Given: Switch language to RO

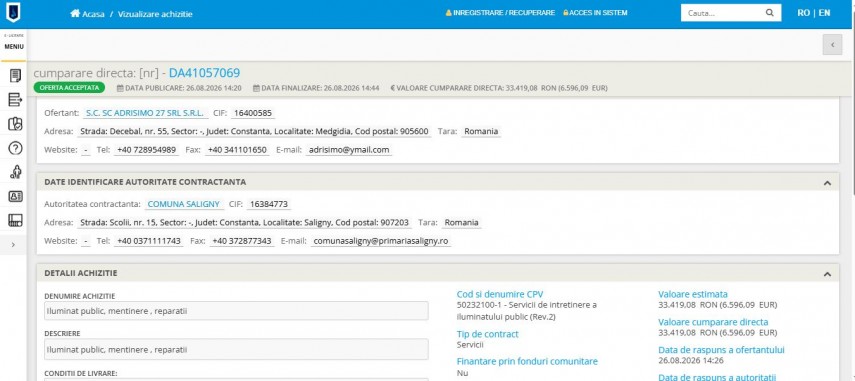Looking at the screenshot, I should (803, 13).
